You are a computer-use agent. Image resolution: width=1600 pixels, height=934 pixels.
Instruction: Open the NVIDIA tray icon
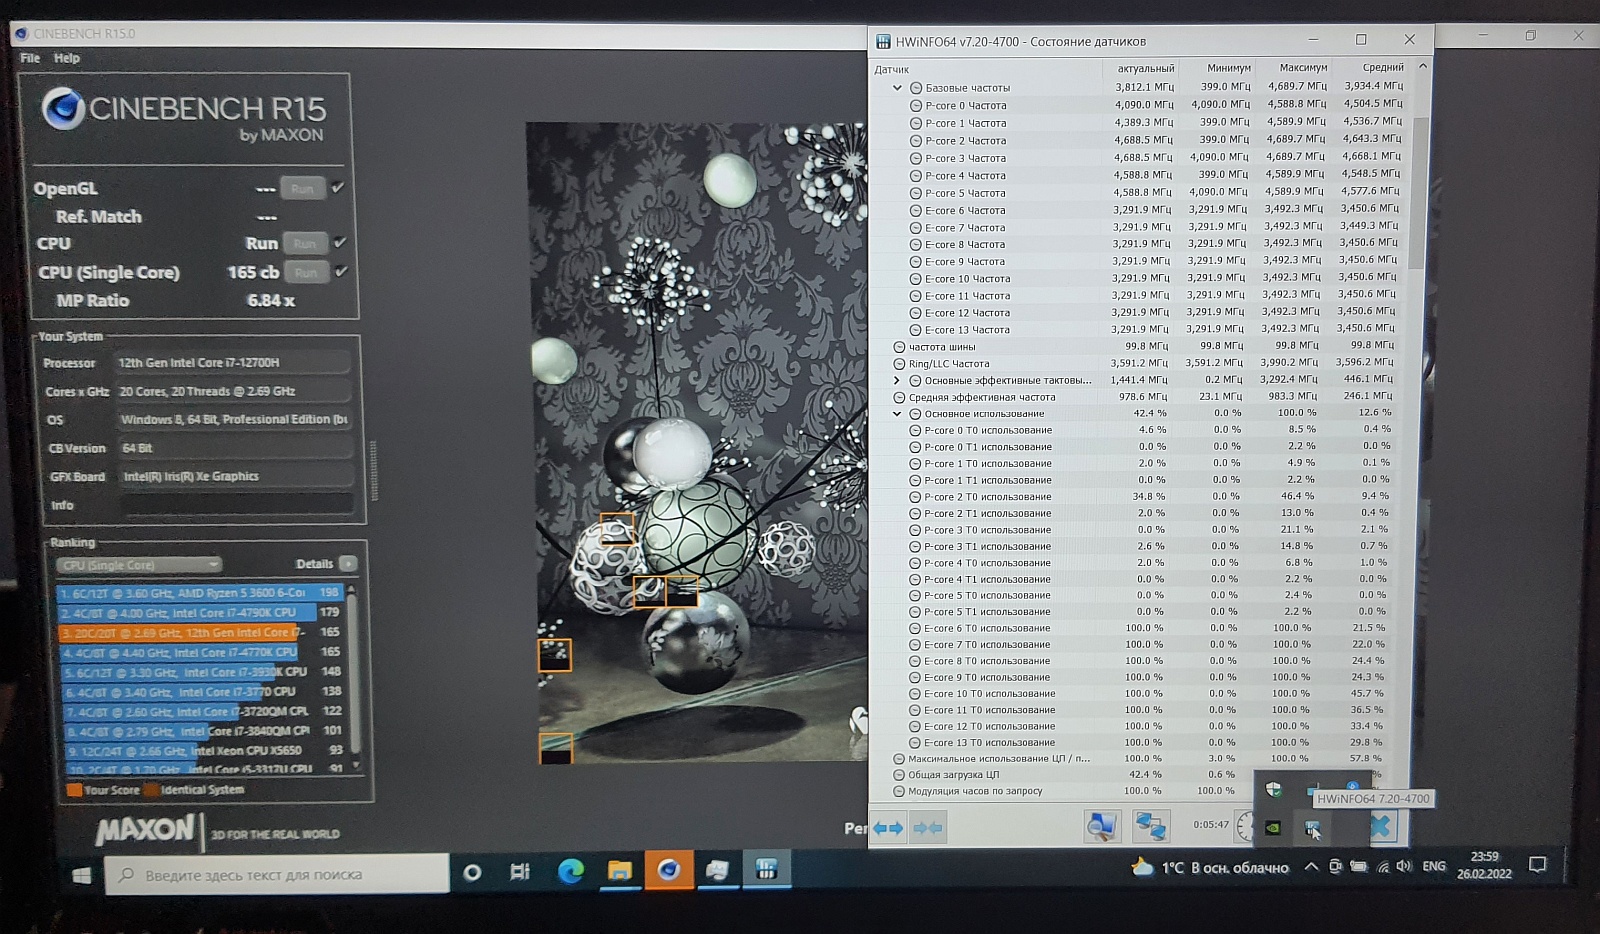coord(1273,827)
